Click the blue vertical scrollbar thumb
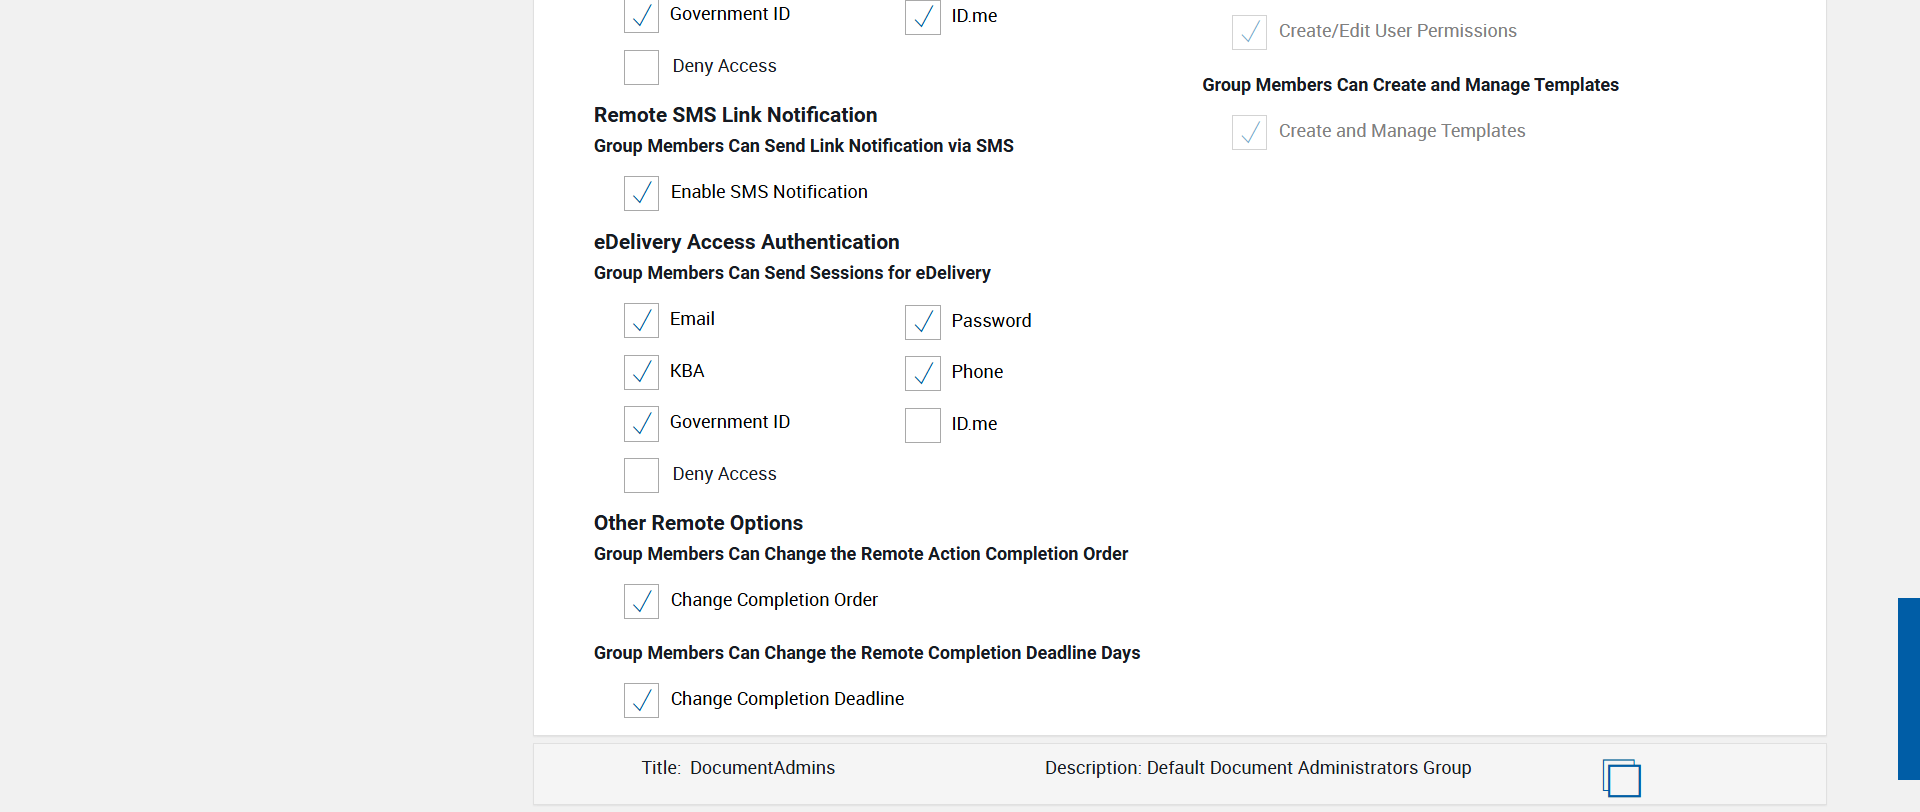This screenshot has width=1920, height=812. point(1908,688)
